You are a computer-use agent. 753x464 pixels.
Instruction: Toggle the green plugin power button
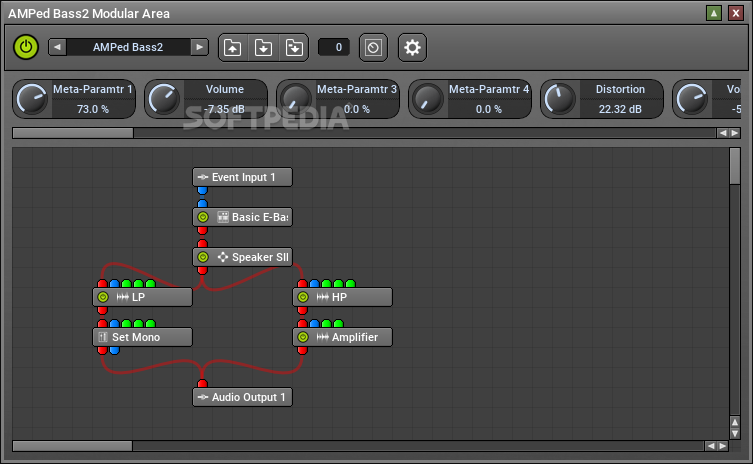26,47
